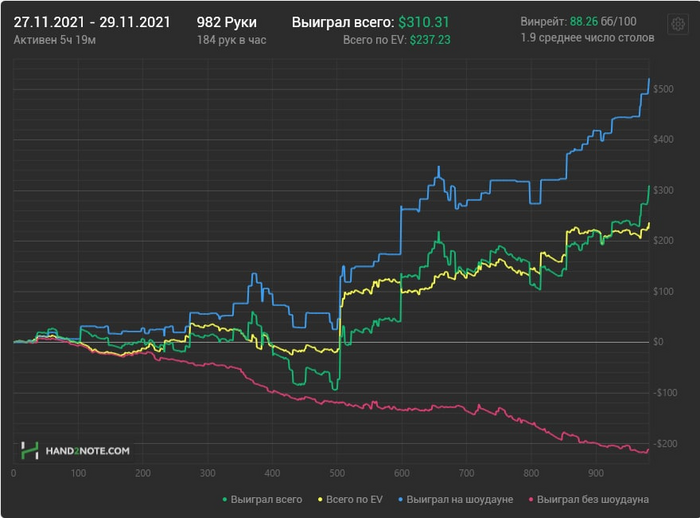Screen dimensions: 700x518
Task: Click the EV total value '$237.23'
Action: (430, 40)
